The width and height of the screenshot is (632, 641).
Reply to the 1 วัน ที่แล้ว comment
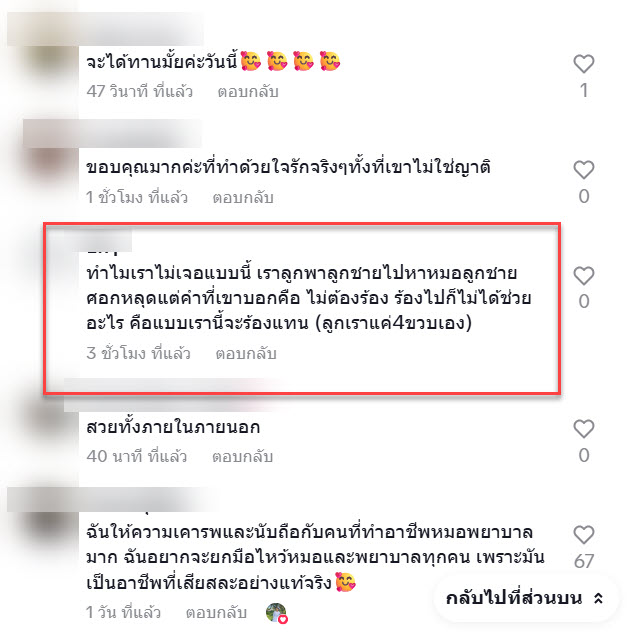(x=216, y=612)
